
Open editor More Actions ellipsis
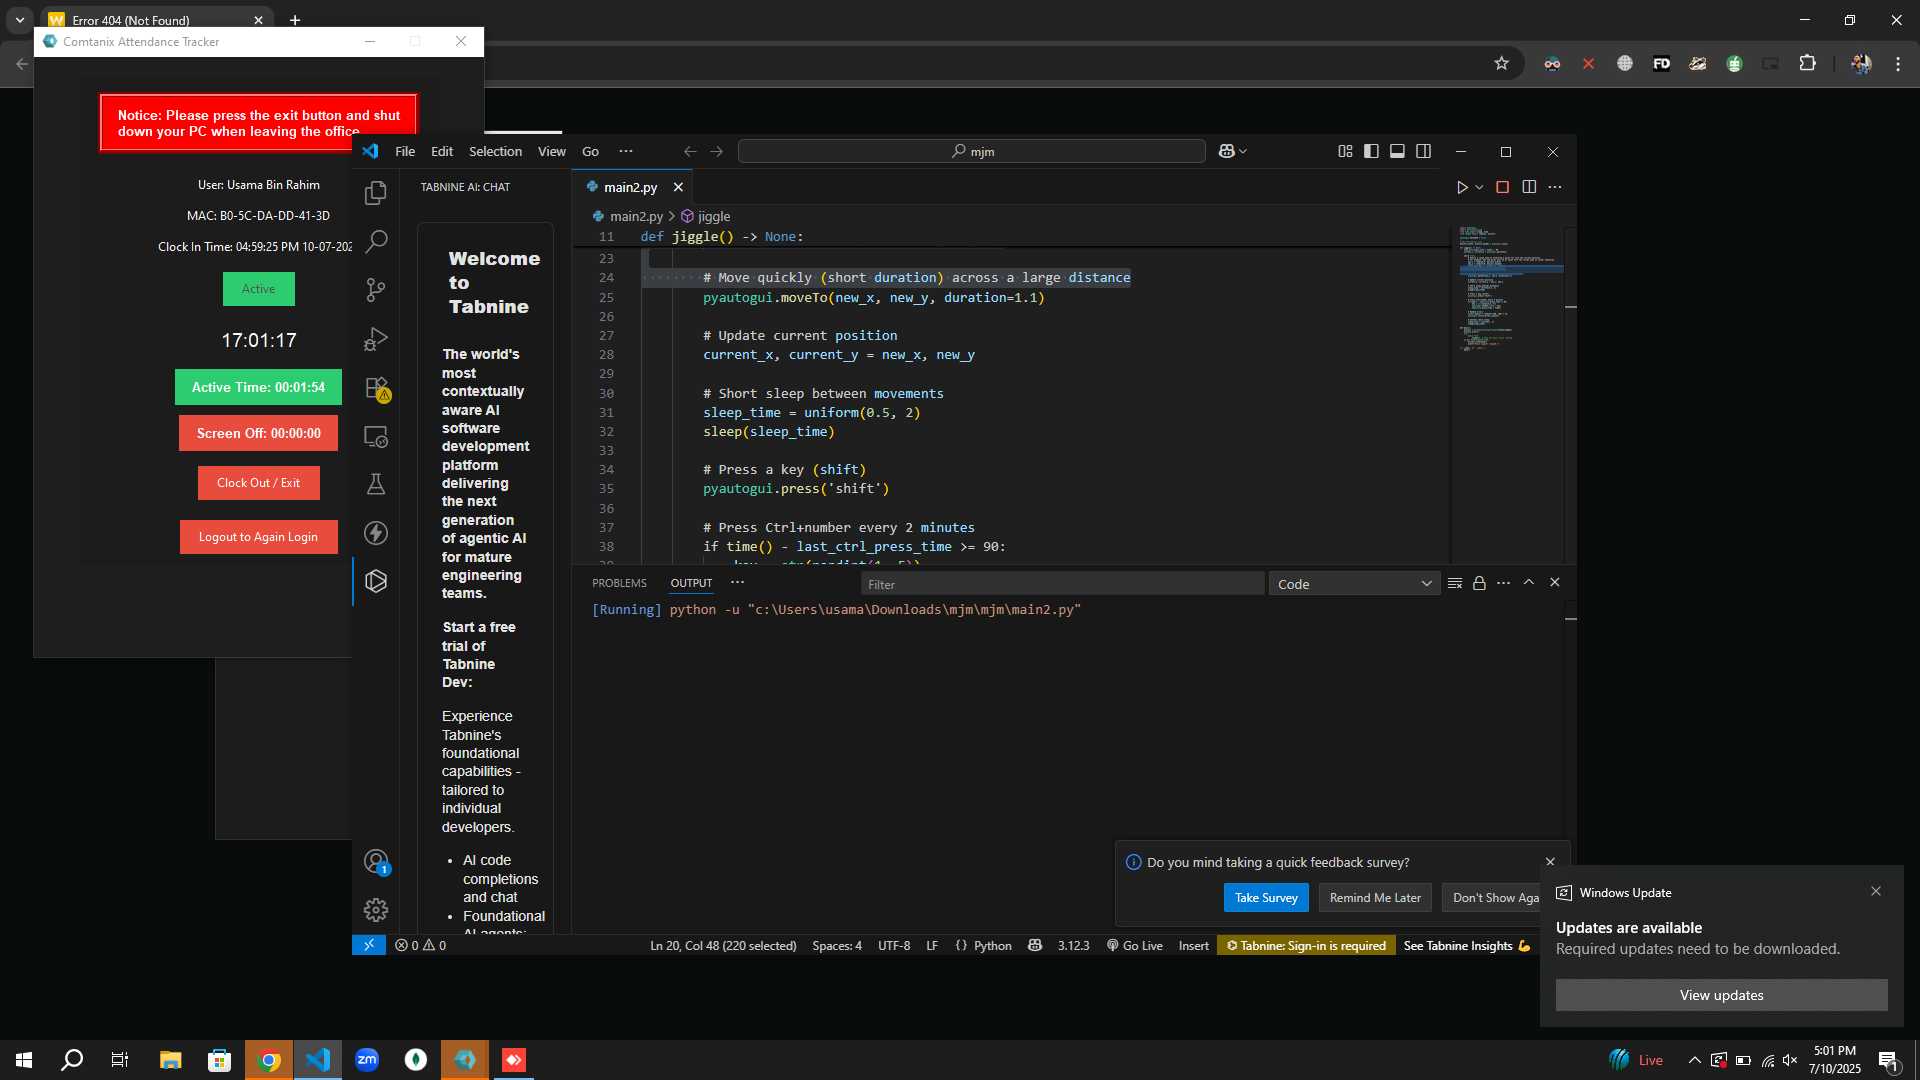(x=1555, y=187)
